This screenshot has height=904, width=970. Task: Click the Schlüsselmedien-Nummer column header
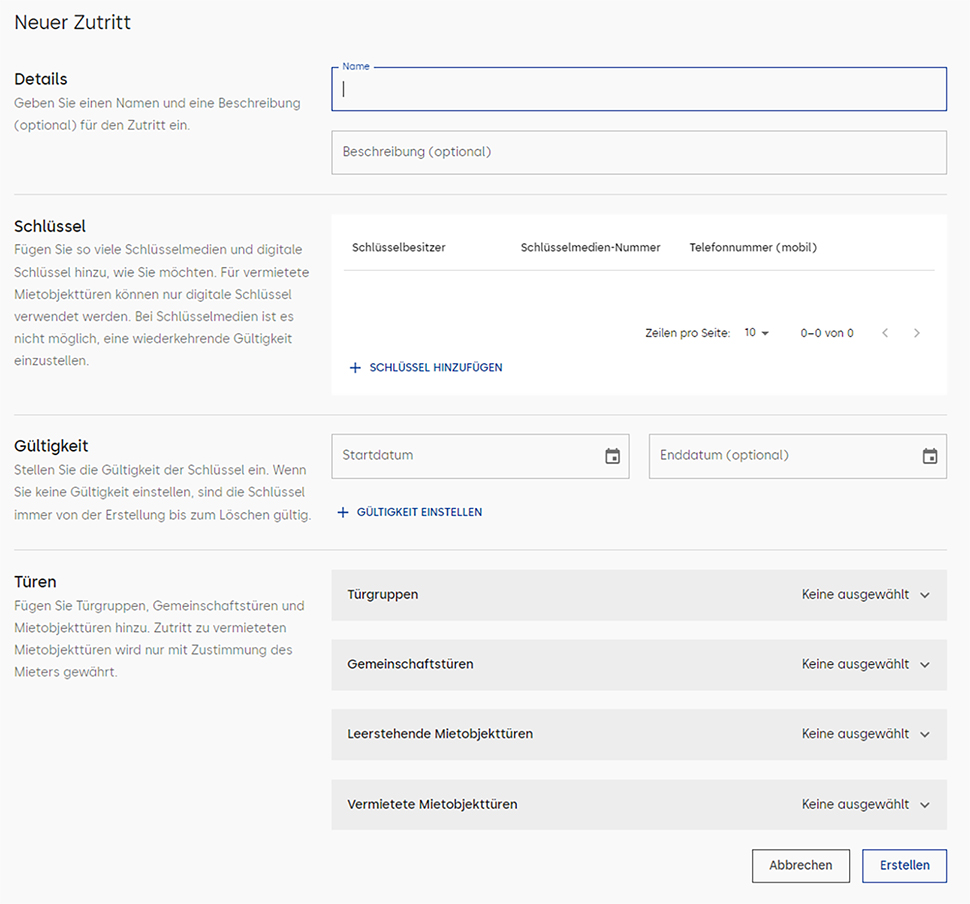(591, 248)
